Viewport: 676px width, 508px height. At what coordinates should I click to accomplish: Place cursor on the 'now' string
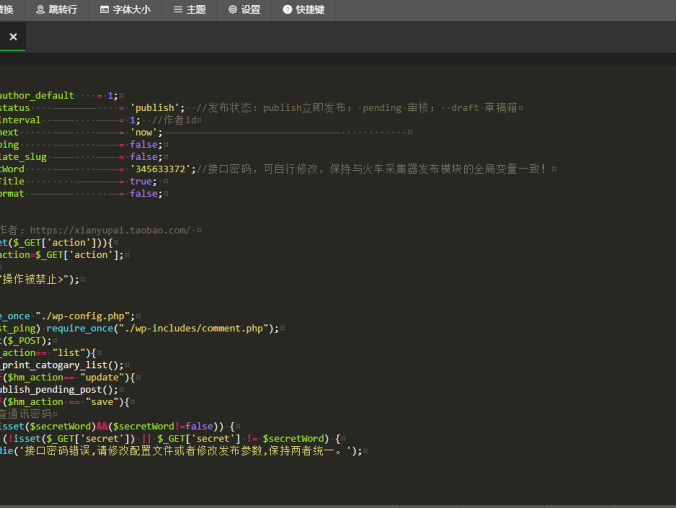click(145, 132)
